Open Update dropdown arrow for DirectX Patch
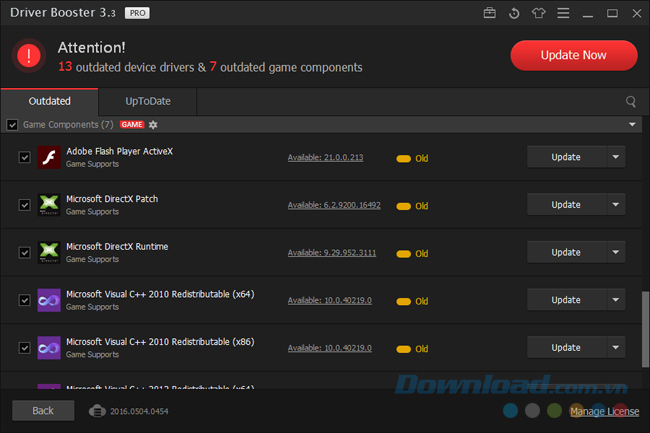 [616, 205]
